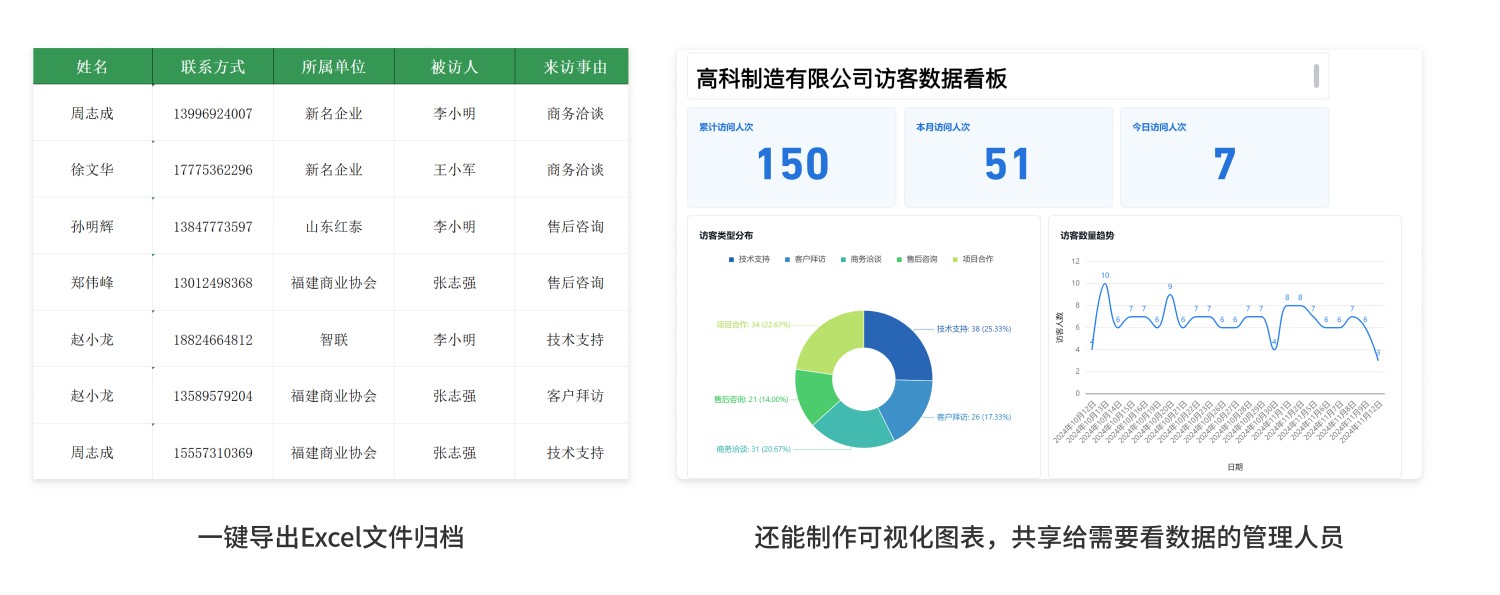
Task: Click the green 售后咨询 donut segment
Action: point(813,395)
